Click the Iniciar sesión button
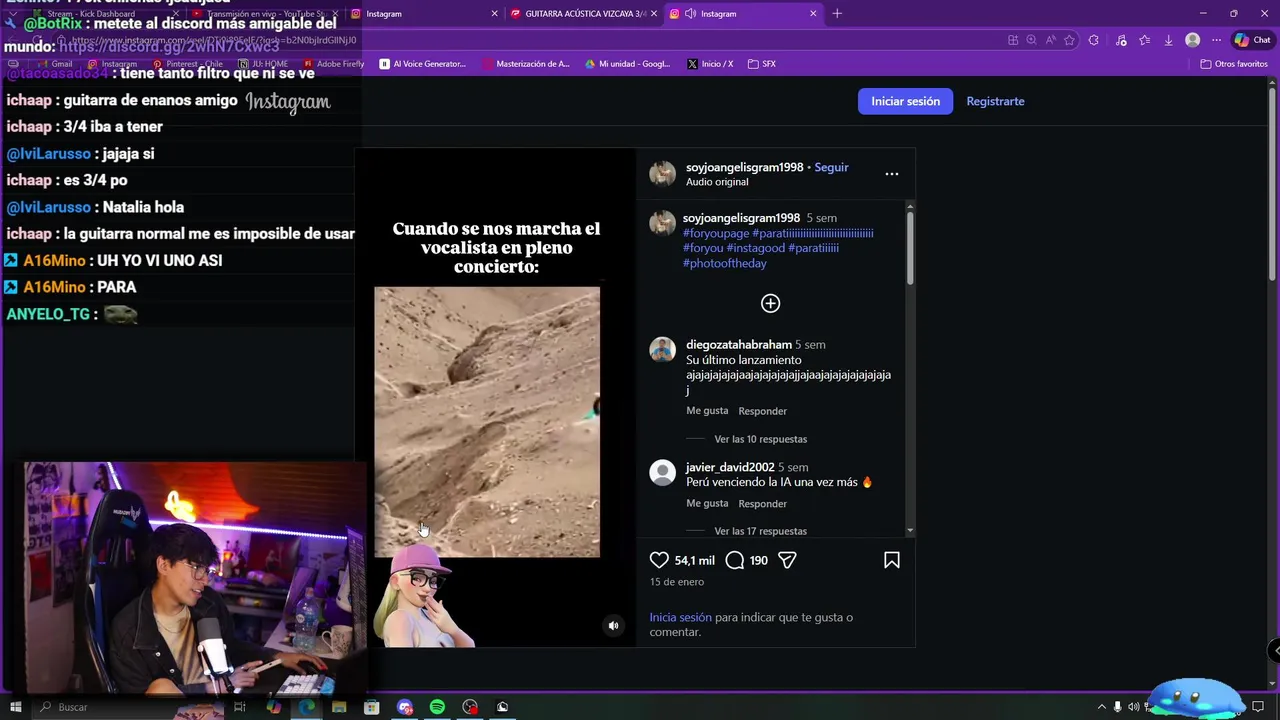This screenshot has width=1280, height=720. coord(905,101)
